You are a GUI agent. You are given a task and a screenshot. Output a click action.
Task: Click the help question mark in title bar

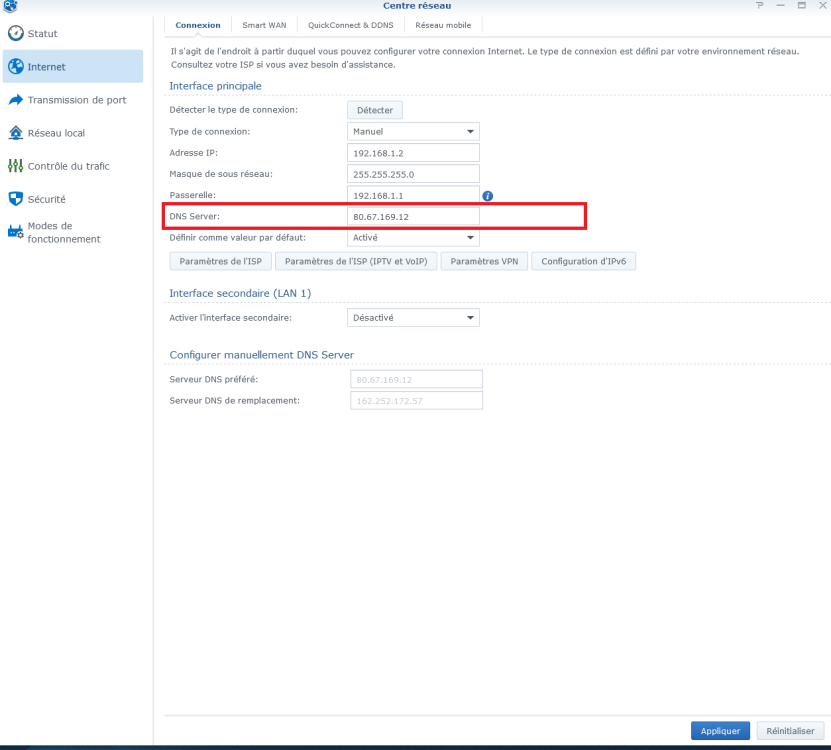coord(759,7)
